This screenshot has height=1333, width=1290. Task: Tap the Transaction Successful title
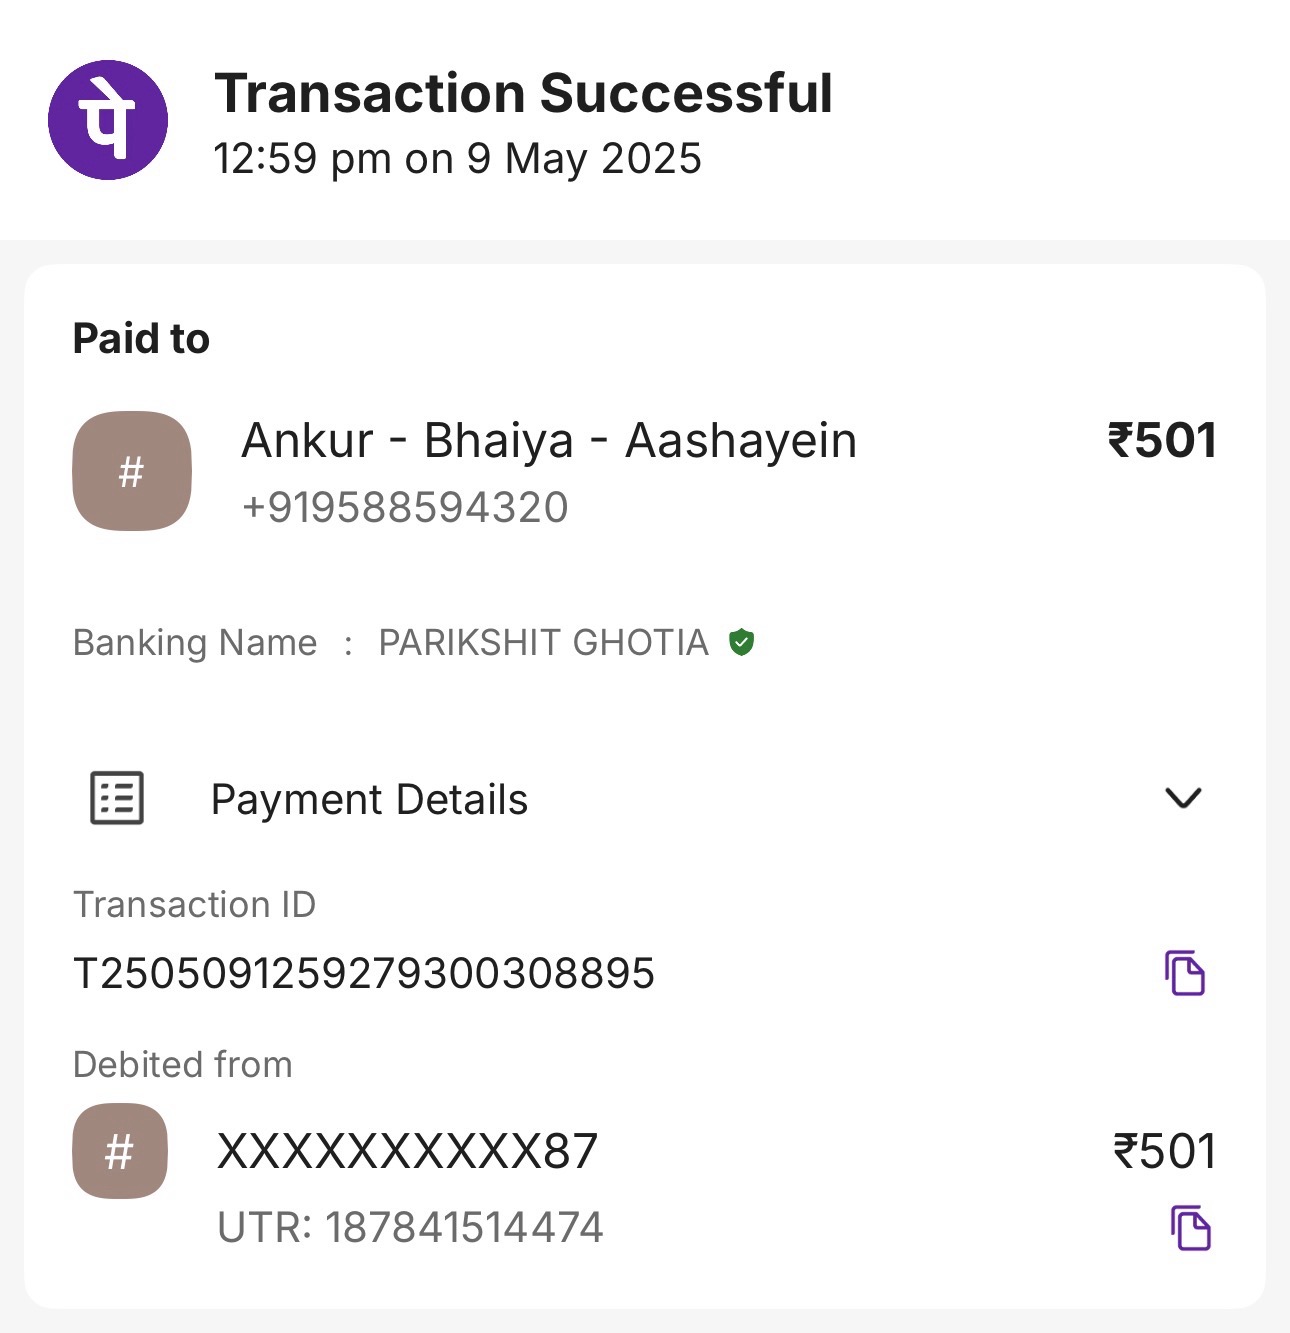pos(523,94)
